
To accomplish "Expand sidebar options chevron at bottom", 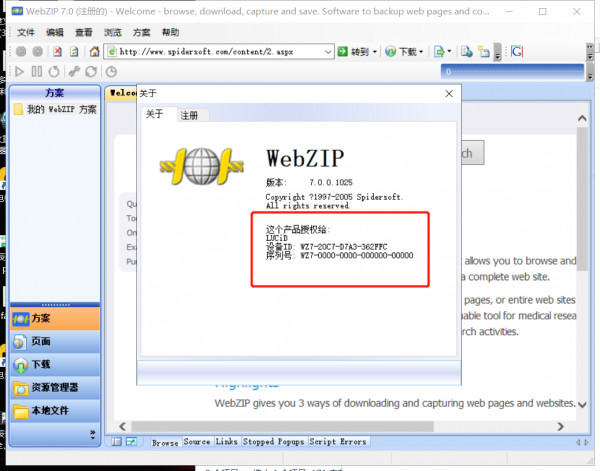I will [93, 434].
